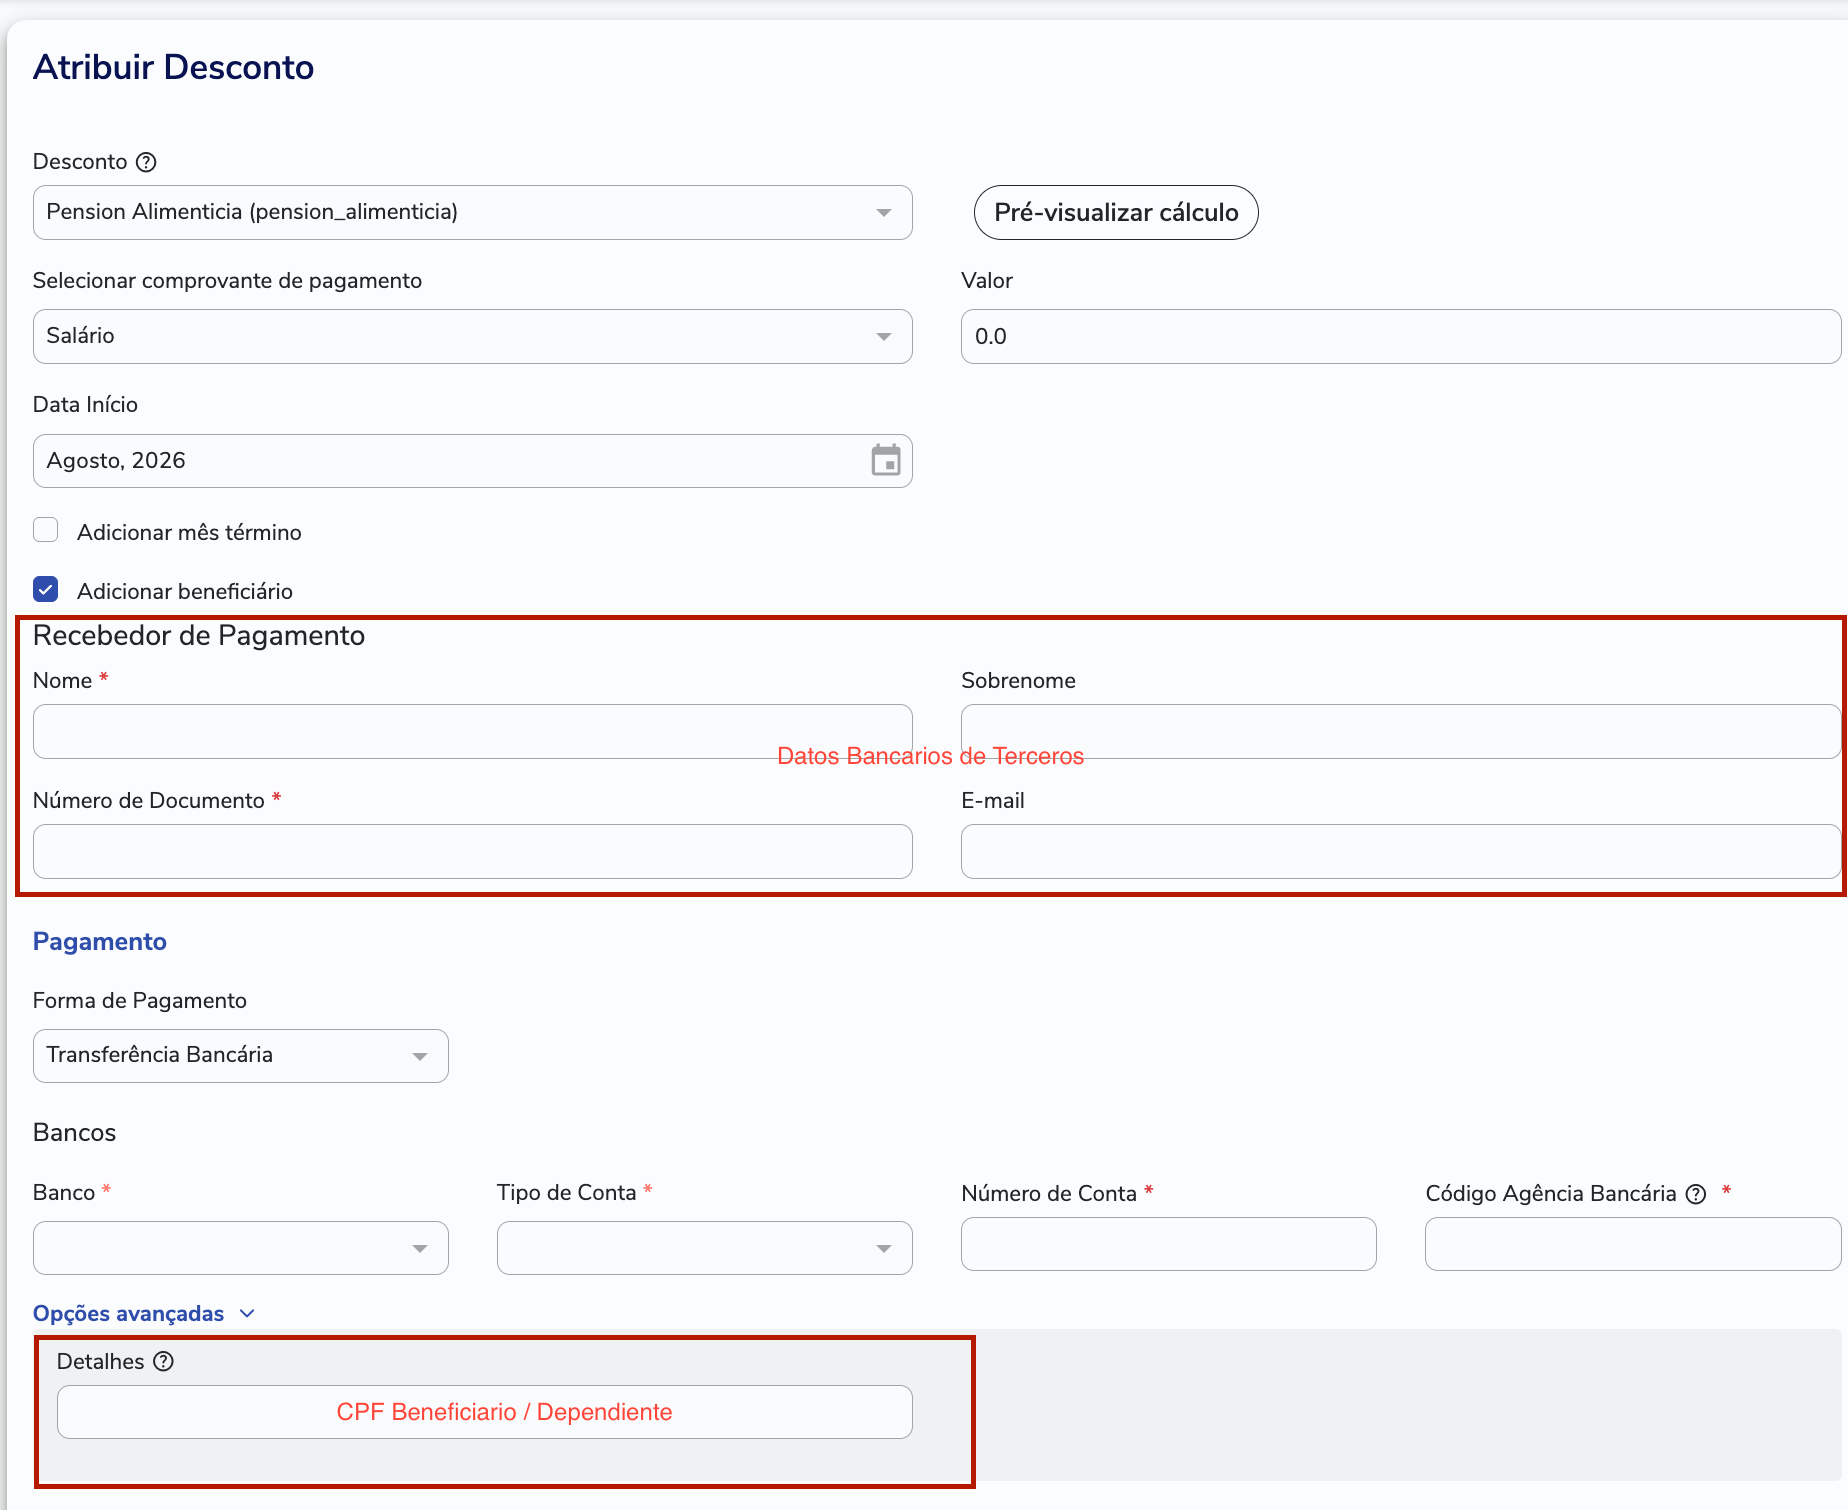1848x1510 pixels.
Task: Open the Banco dropdown
Action: pyautogui.click(x=241, y=1247)
